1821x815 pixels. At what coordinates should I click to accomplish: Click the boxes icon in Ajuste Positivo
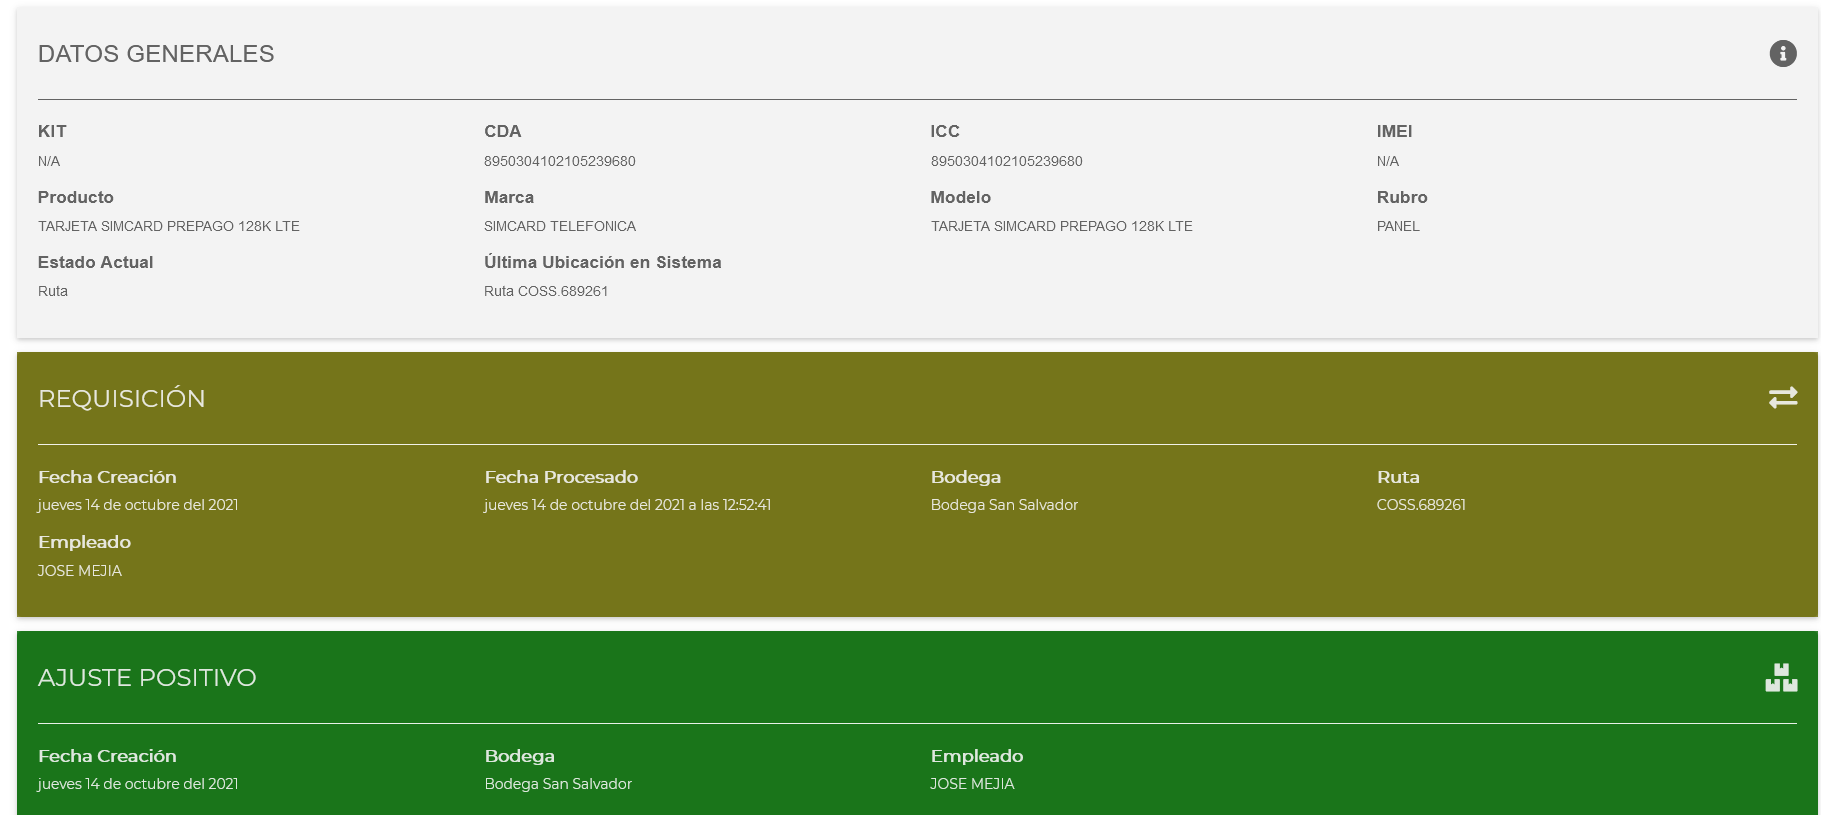coord(1781,678)
